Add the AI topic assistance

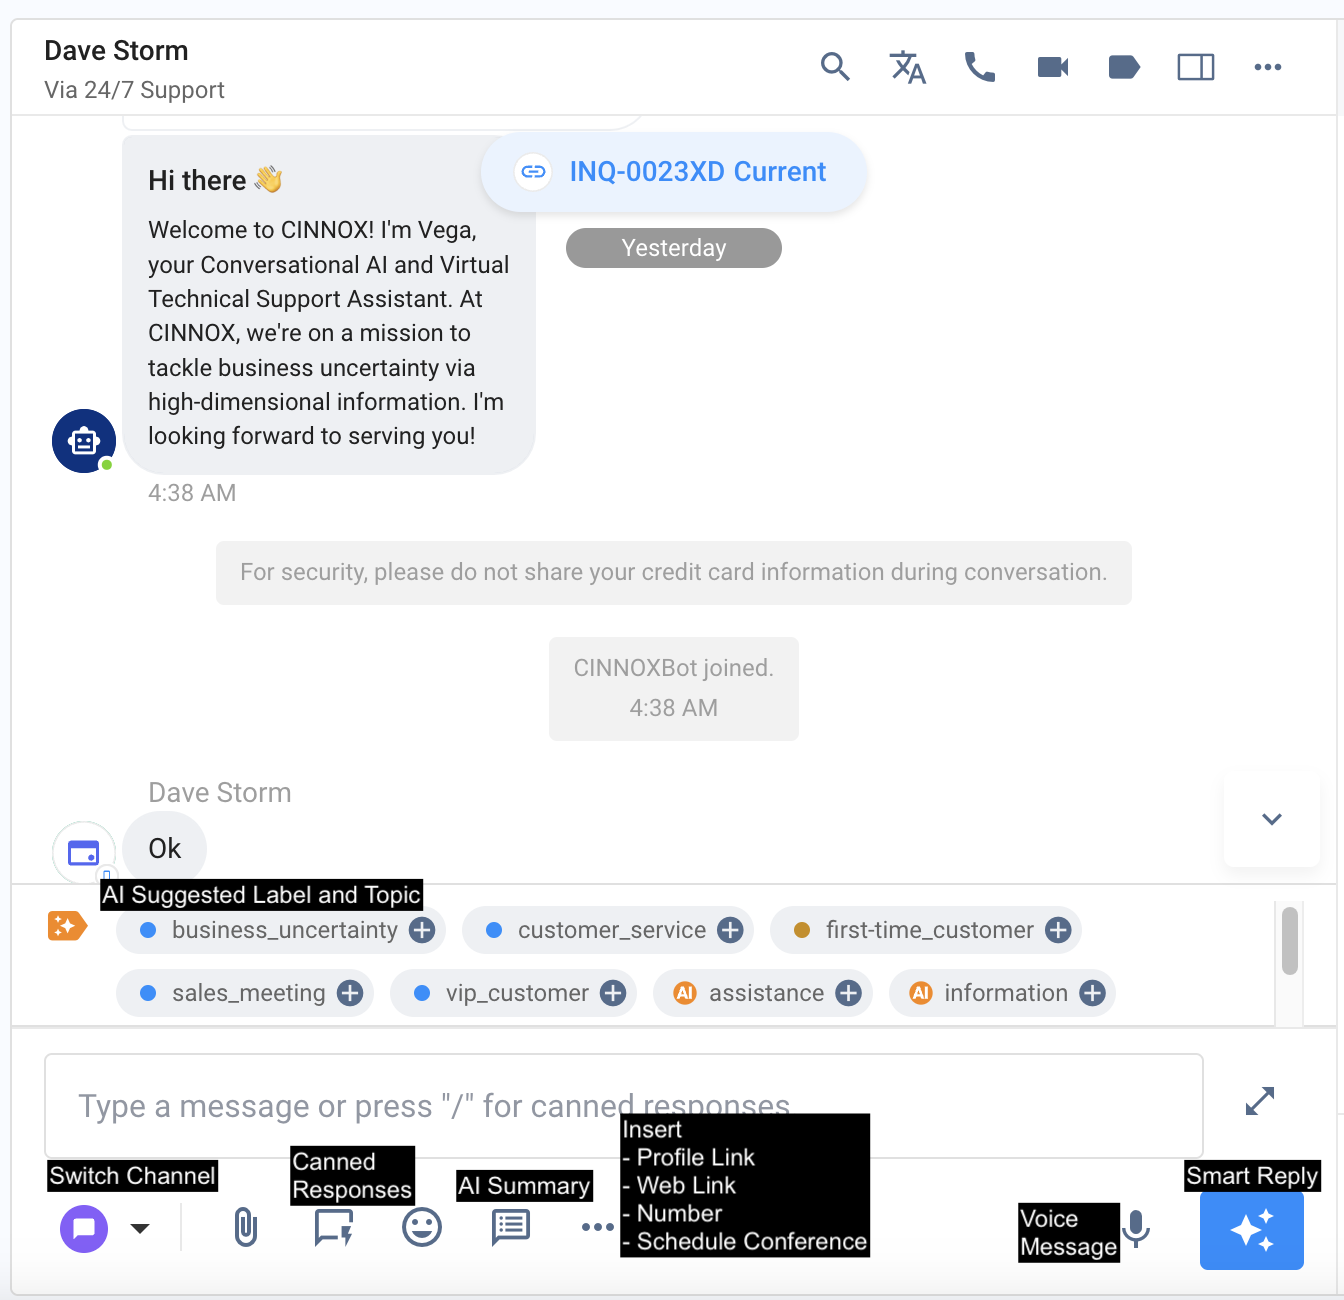[849, 993]
